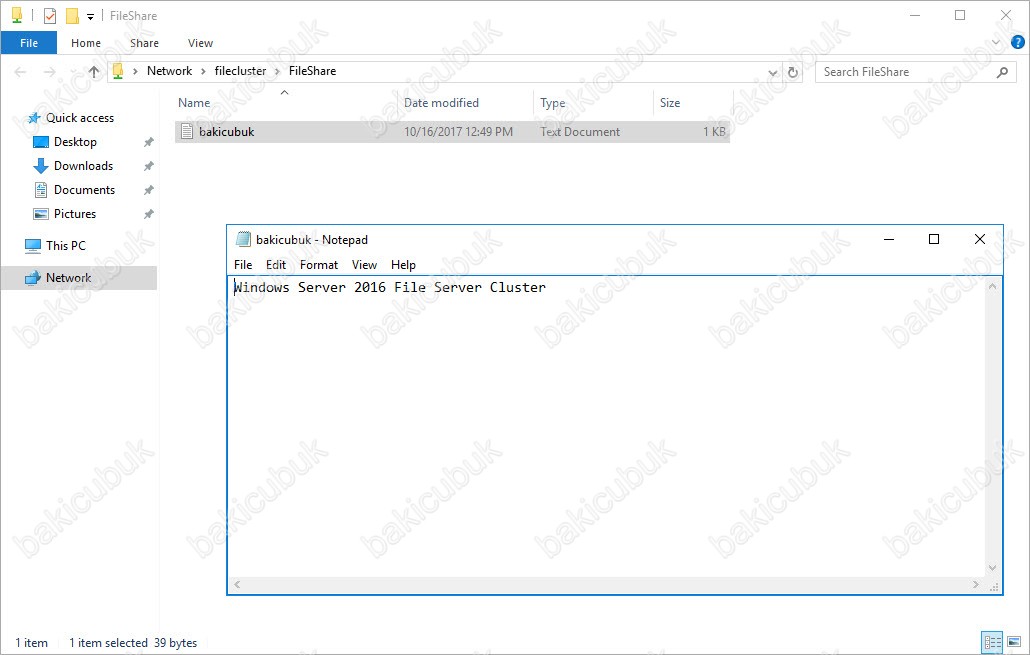
Task: Click the 10/16/2017 12:49 PM date cell
Action: tap(459, 131)
